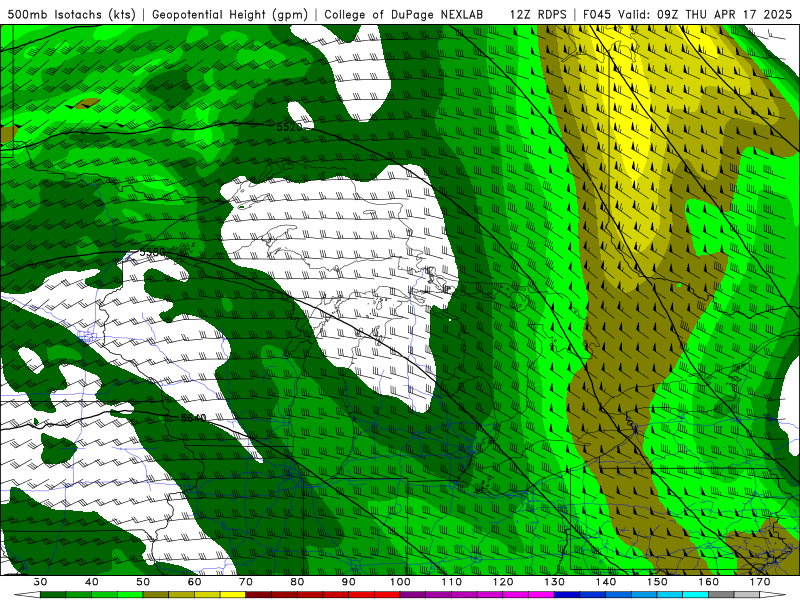Click the 70 label on the color scale
Viewport: 800px width, 600px height.
tap(246, 582)
